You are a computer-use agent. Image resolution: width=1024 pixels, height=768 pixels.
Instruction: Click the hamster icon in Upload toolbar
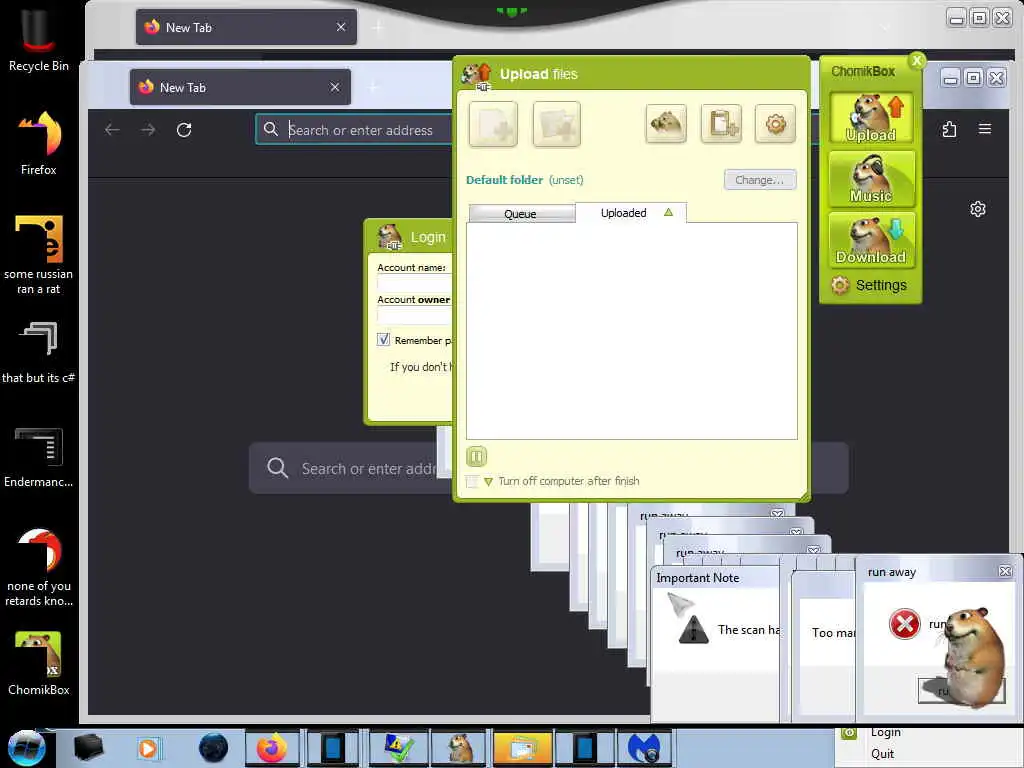tap(665, 123)
